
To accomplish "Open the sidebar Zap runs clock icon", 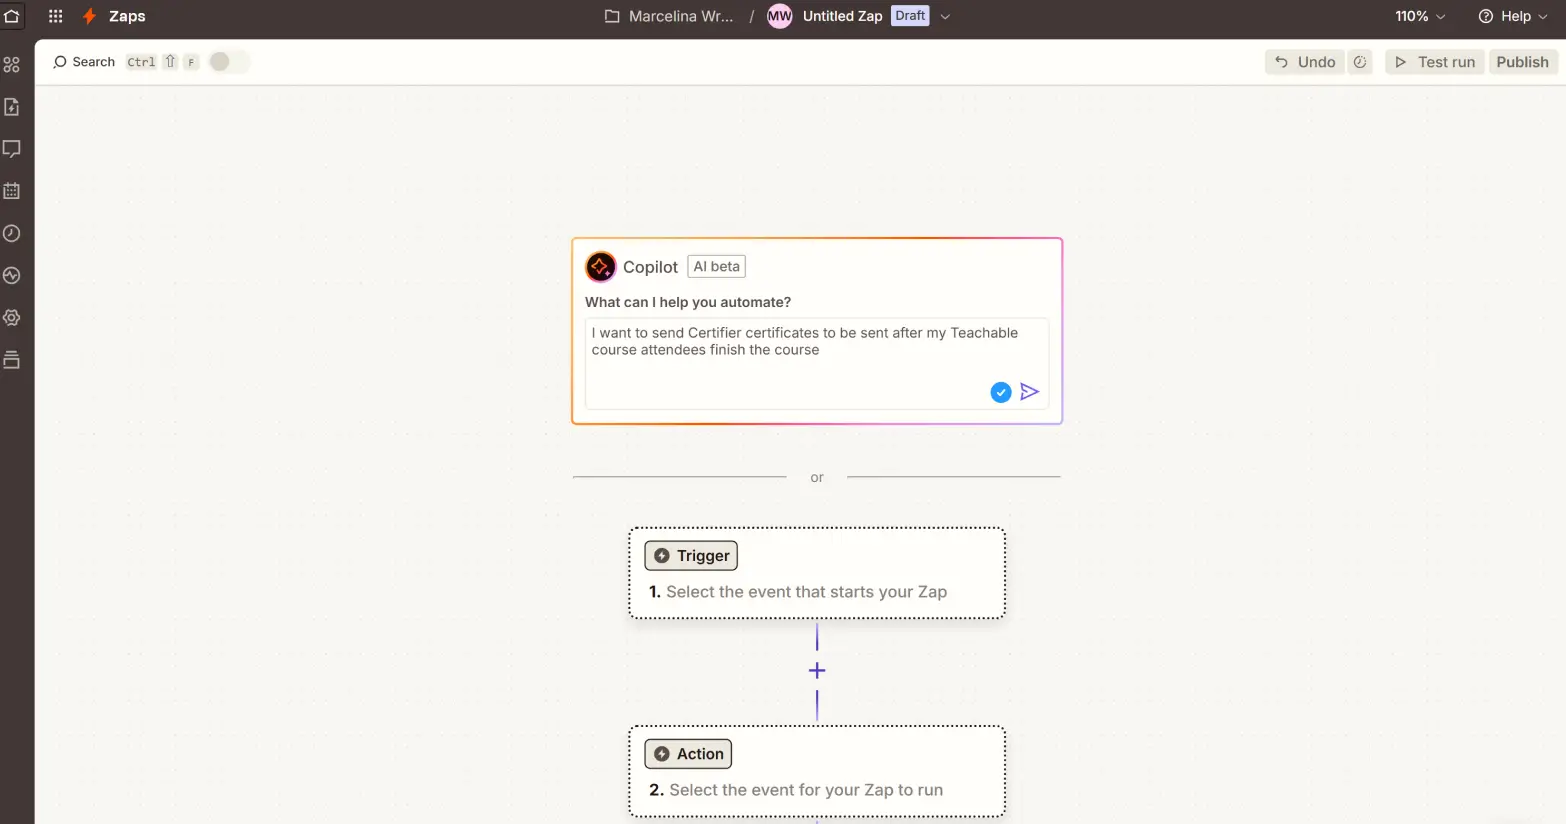I will pos(12,233).
